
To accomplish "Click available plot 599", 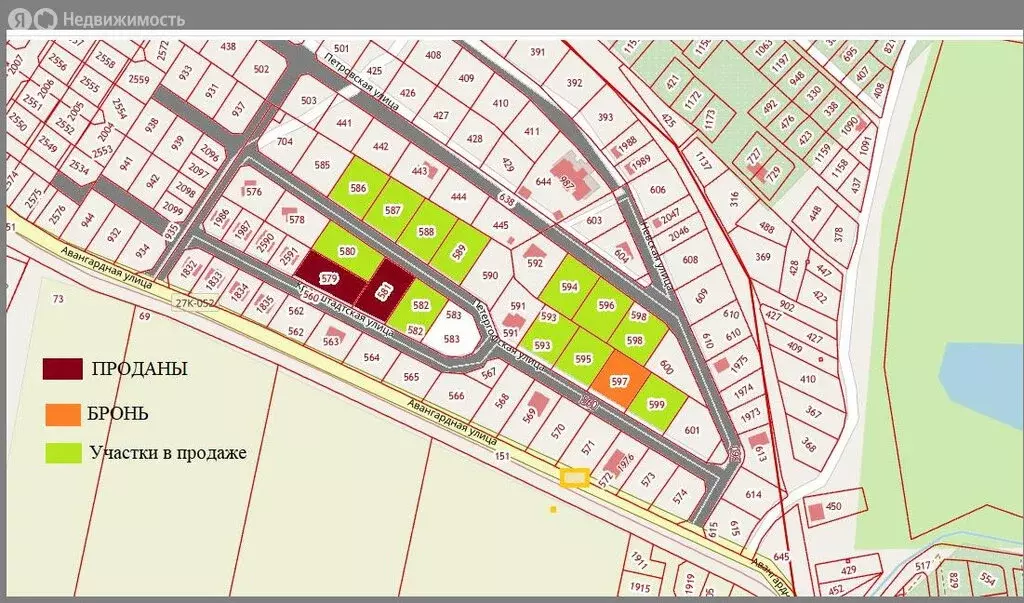I will pos(657,404).
